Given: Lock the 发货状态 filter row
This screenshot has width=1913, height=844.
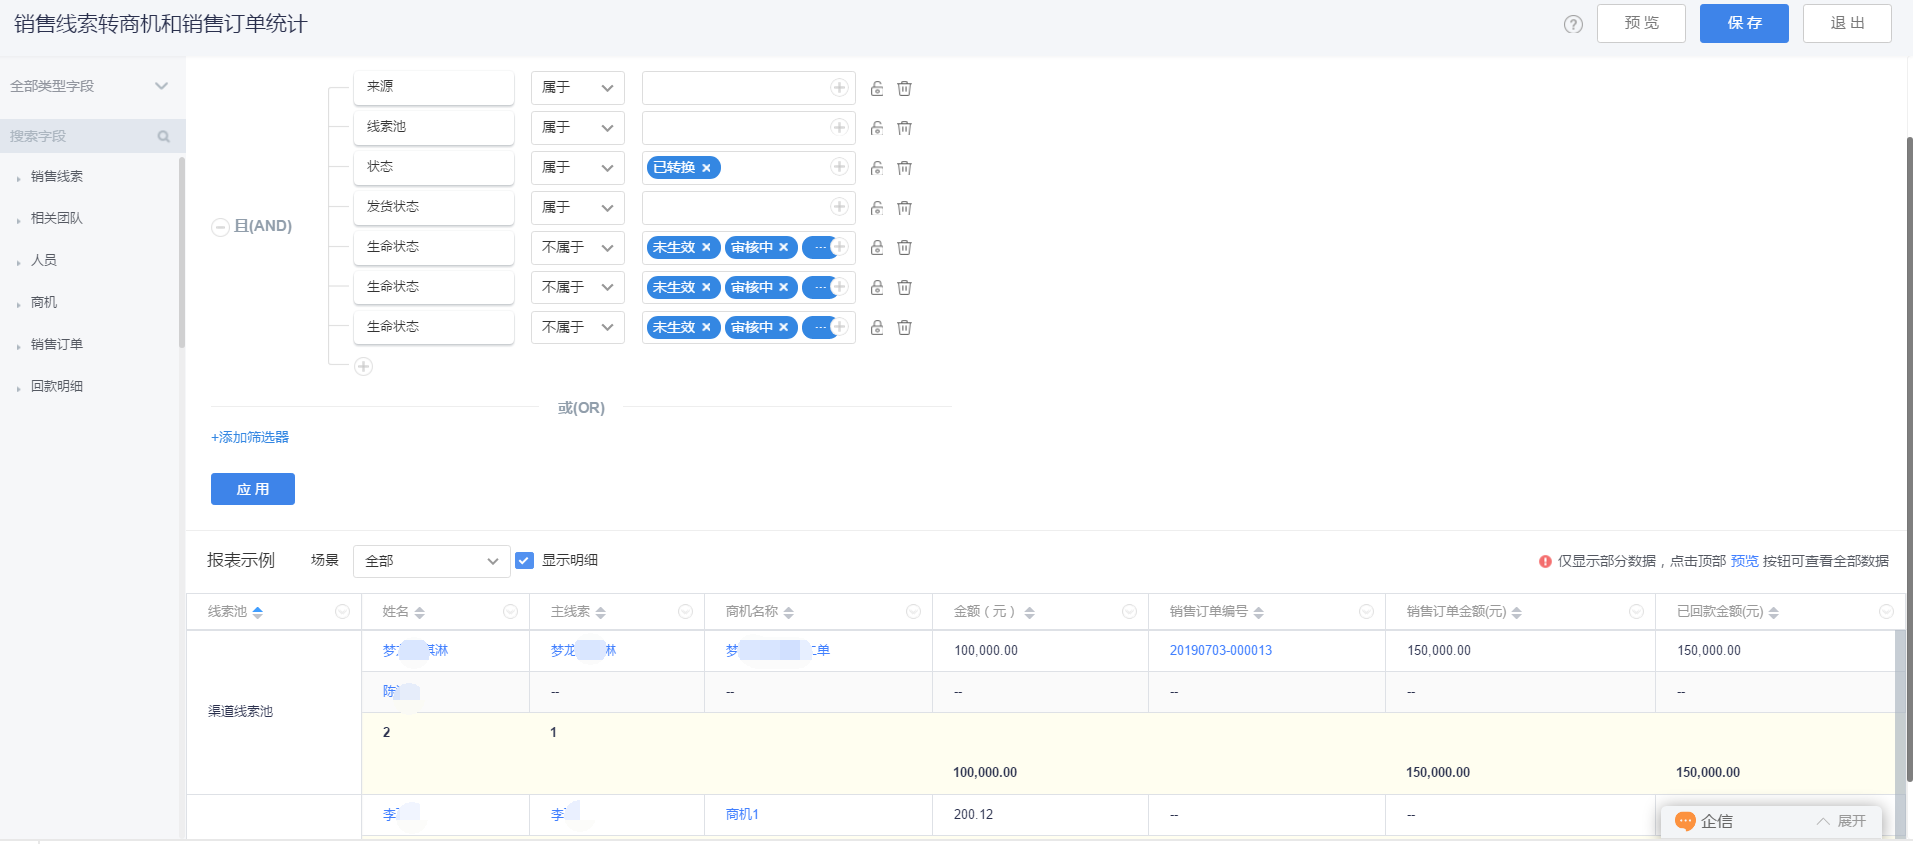Looking at the screenshot, I should (877, 208).
